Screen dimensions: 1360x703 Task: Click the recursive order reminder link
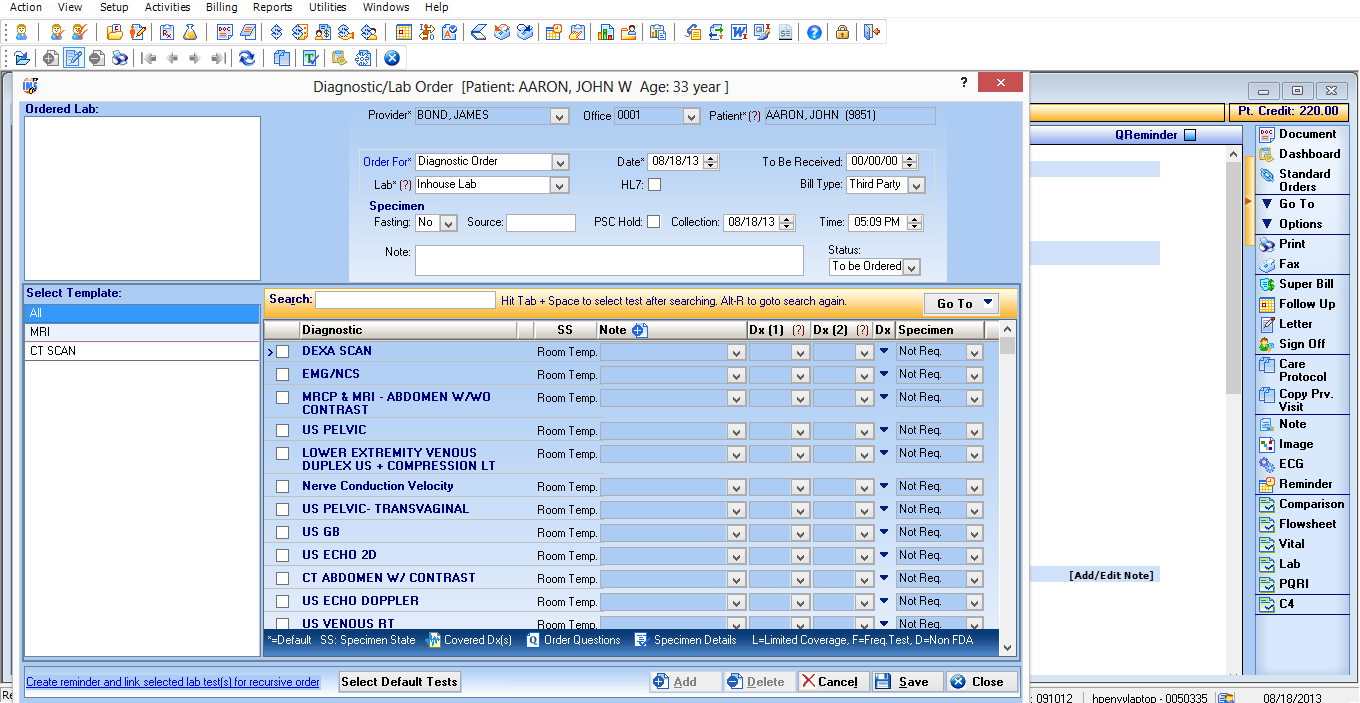click(173, 682)
